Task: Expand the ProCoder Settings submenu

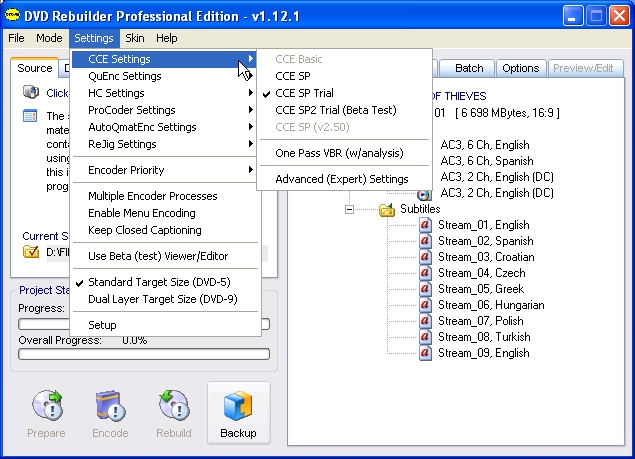Action: tap(164, 110)
